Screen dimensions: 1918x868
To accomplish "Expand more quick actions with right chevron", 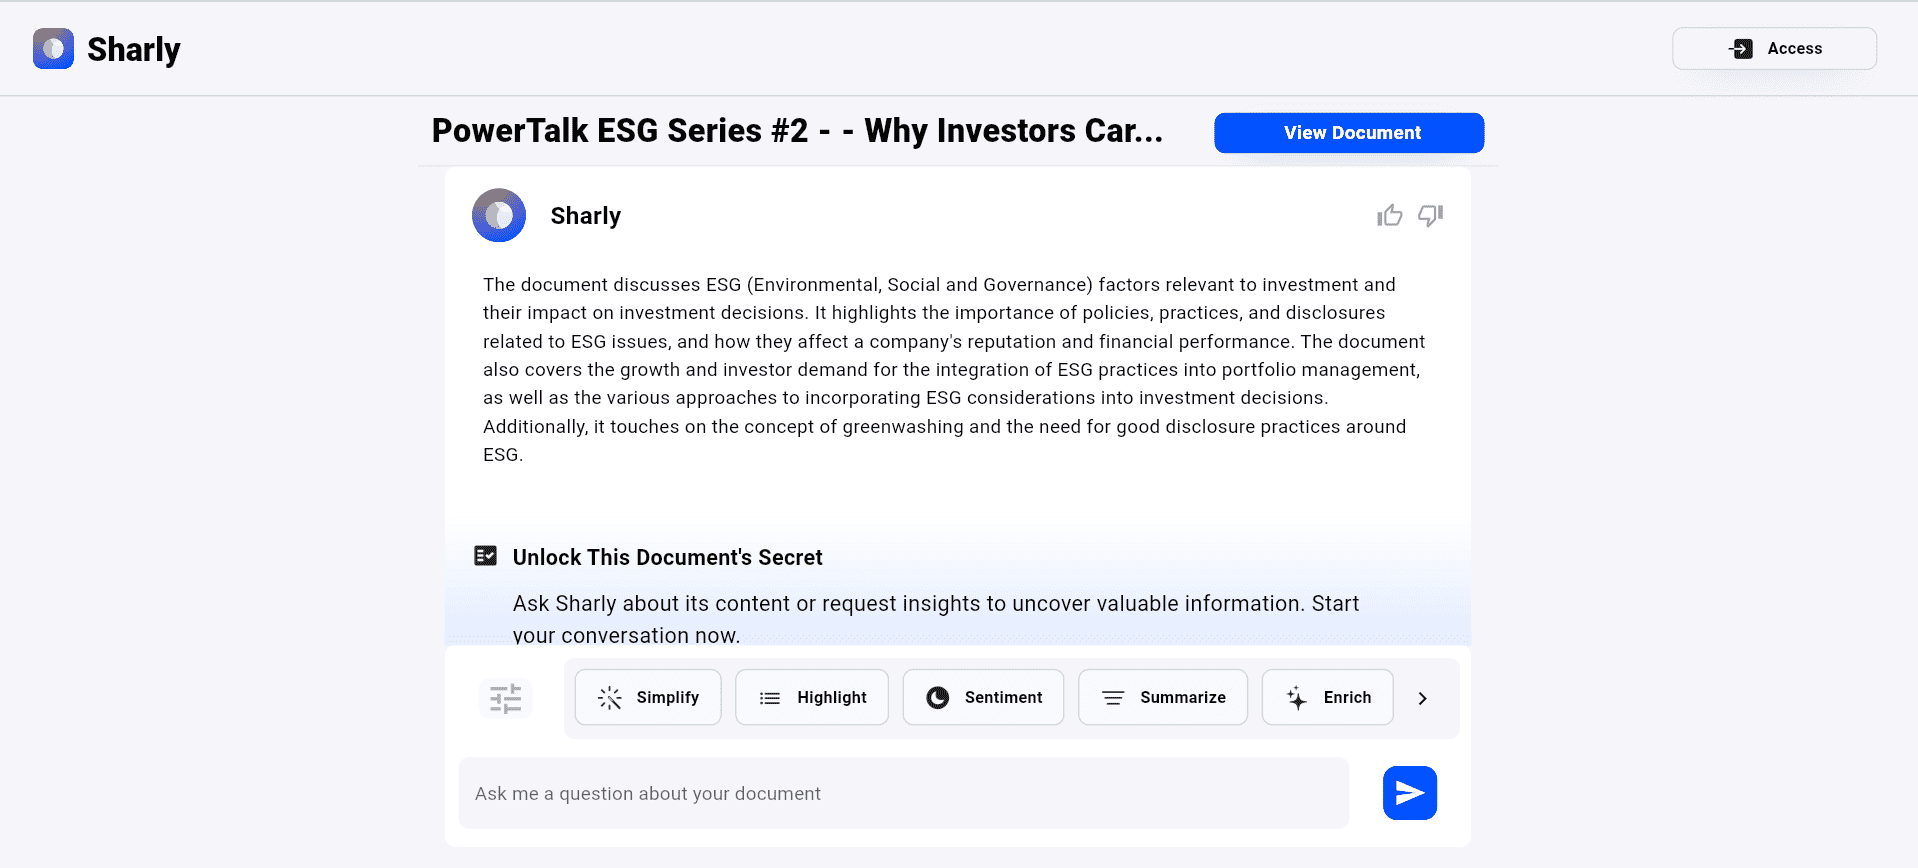I will 1422,698.
